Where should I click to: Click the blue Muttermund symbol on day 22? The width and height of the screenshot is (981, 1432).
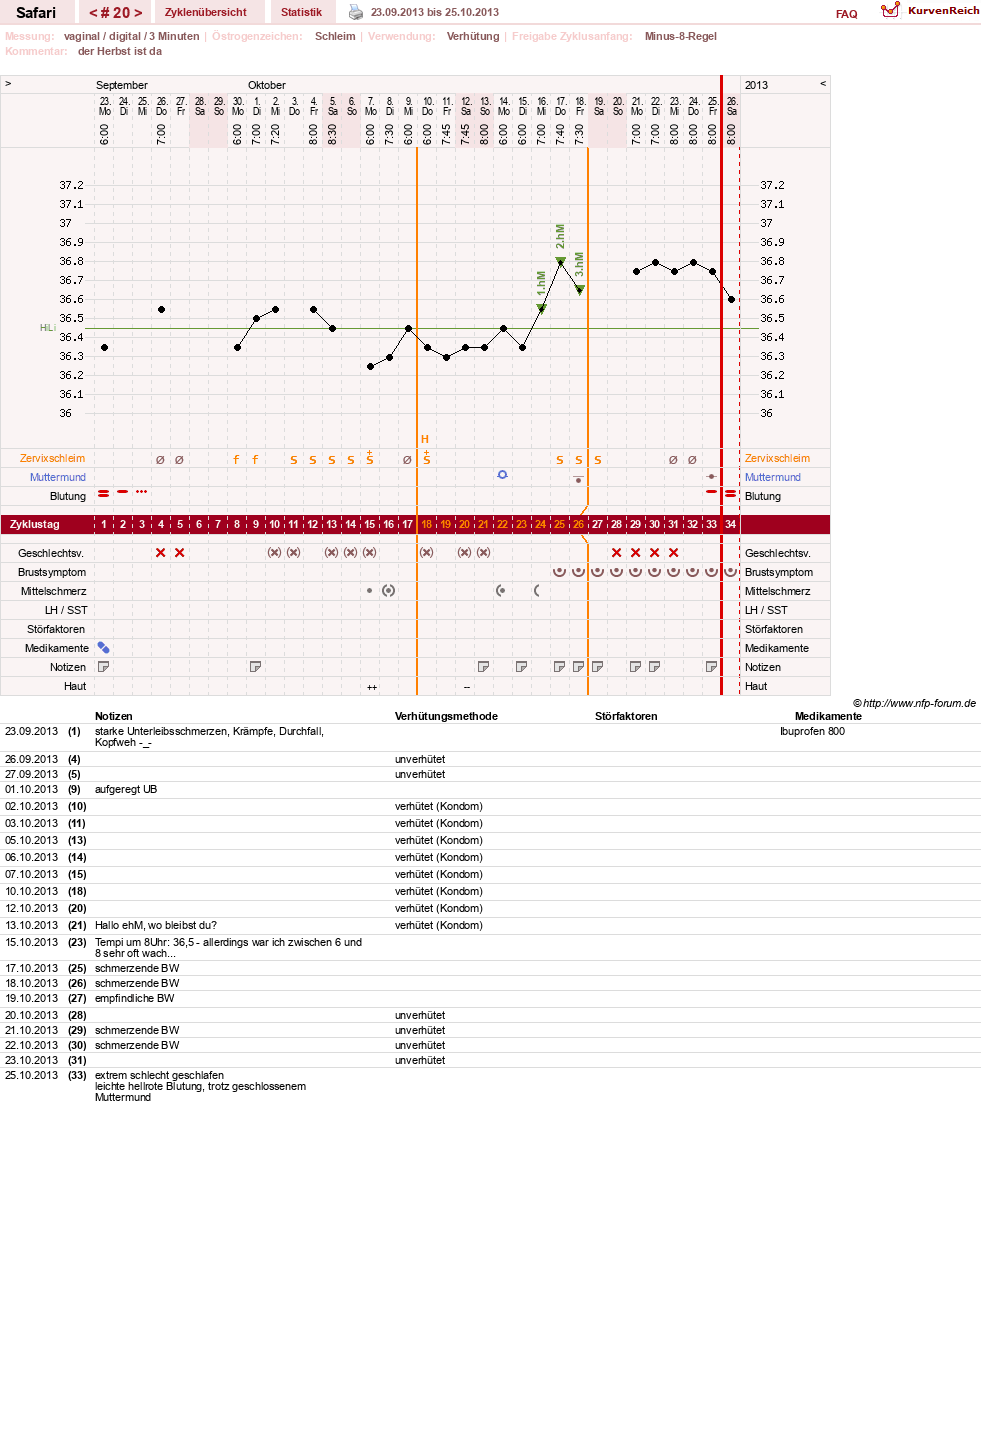[502, 475]
